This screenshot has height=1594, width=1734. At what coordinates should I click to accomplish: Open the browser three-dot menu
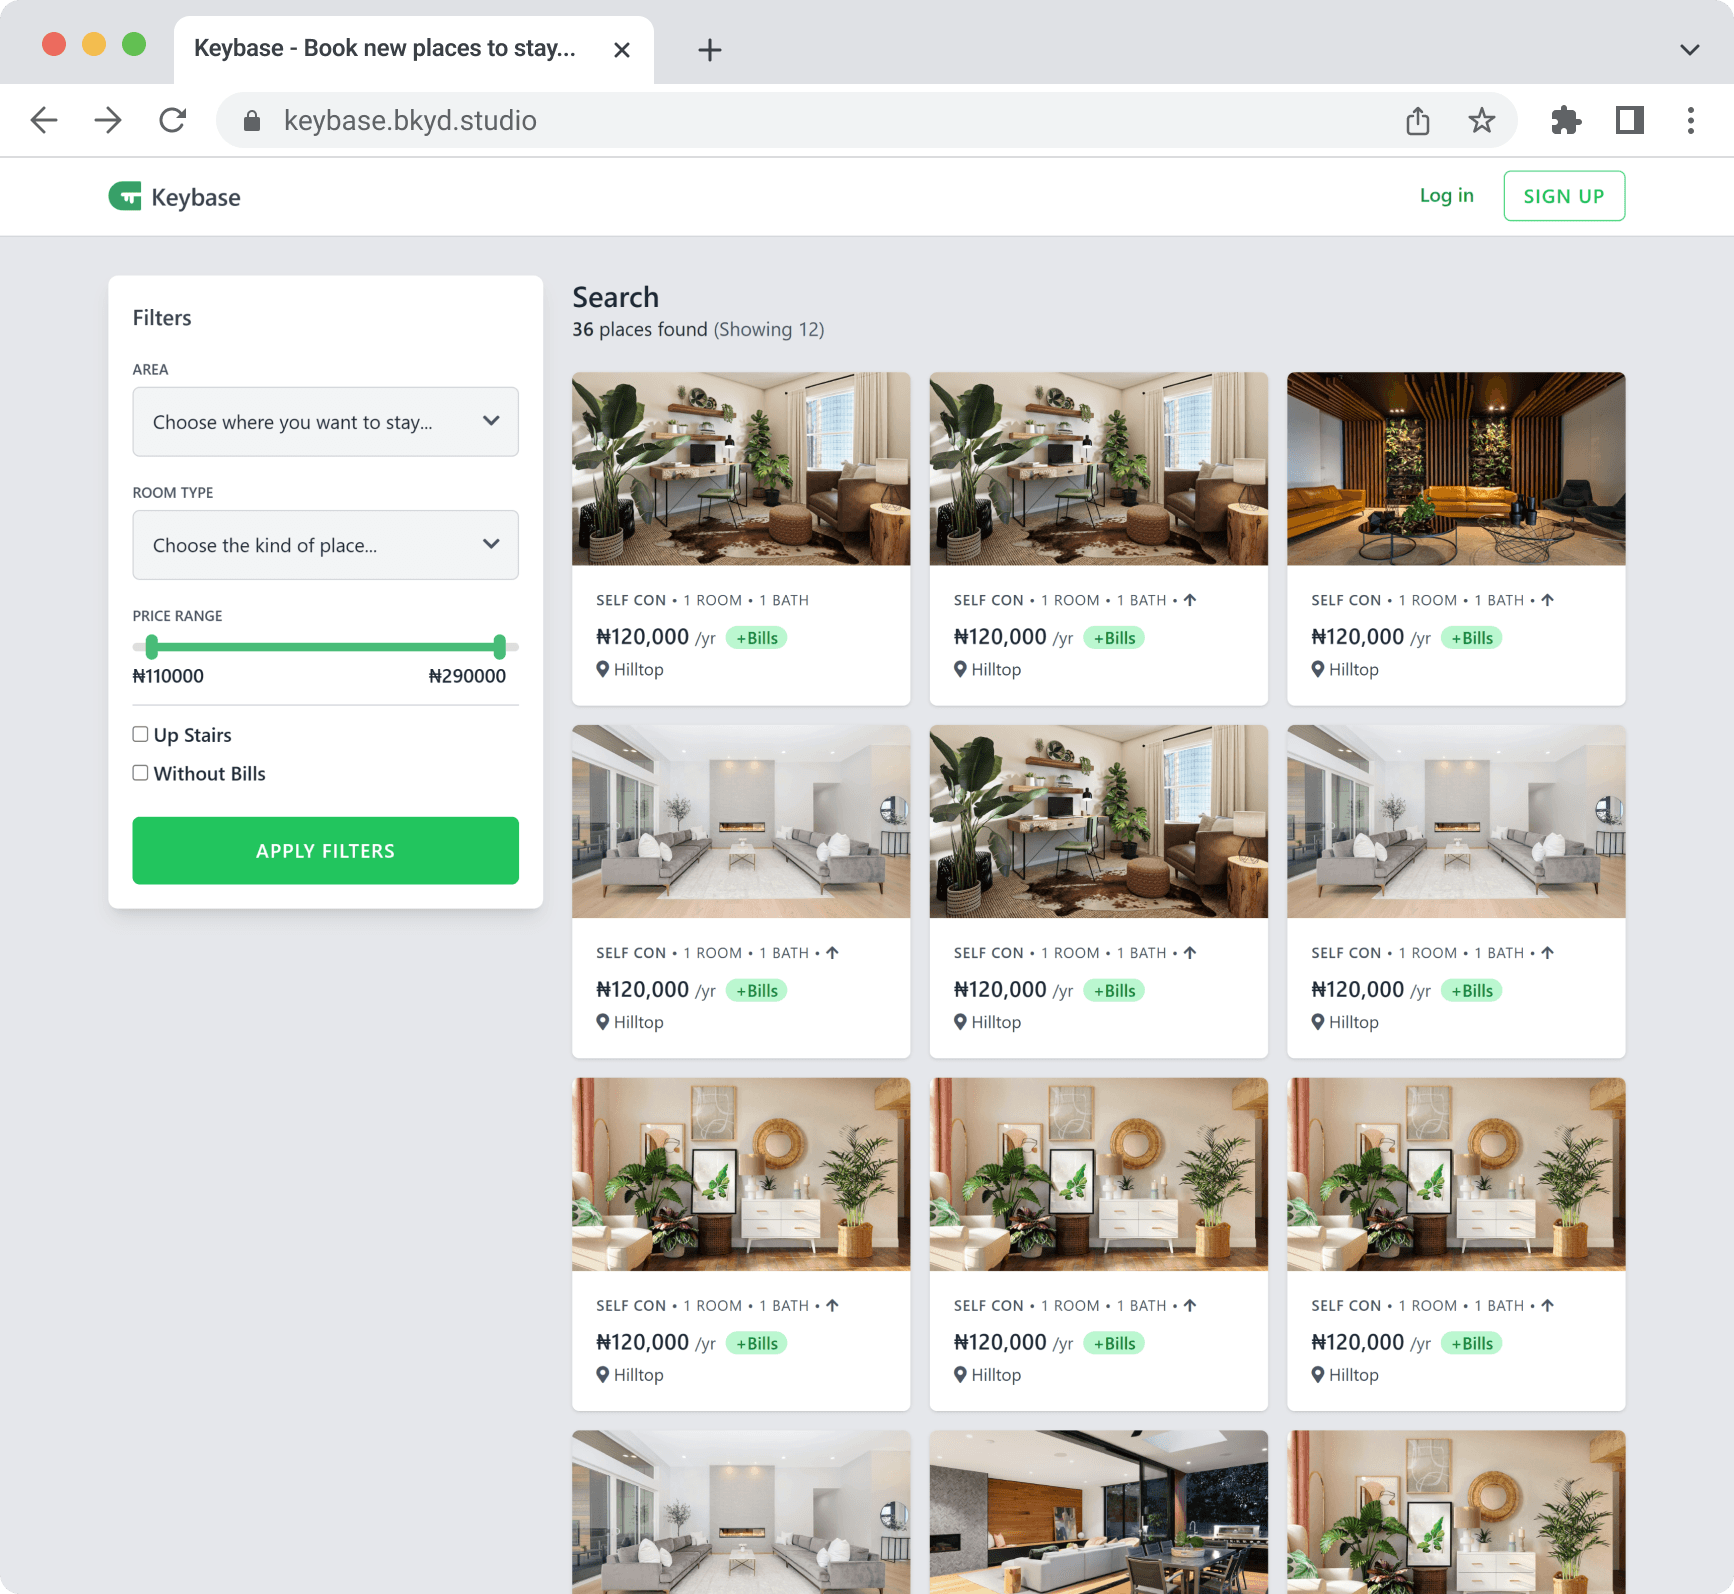point(1690,121)
